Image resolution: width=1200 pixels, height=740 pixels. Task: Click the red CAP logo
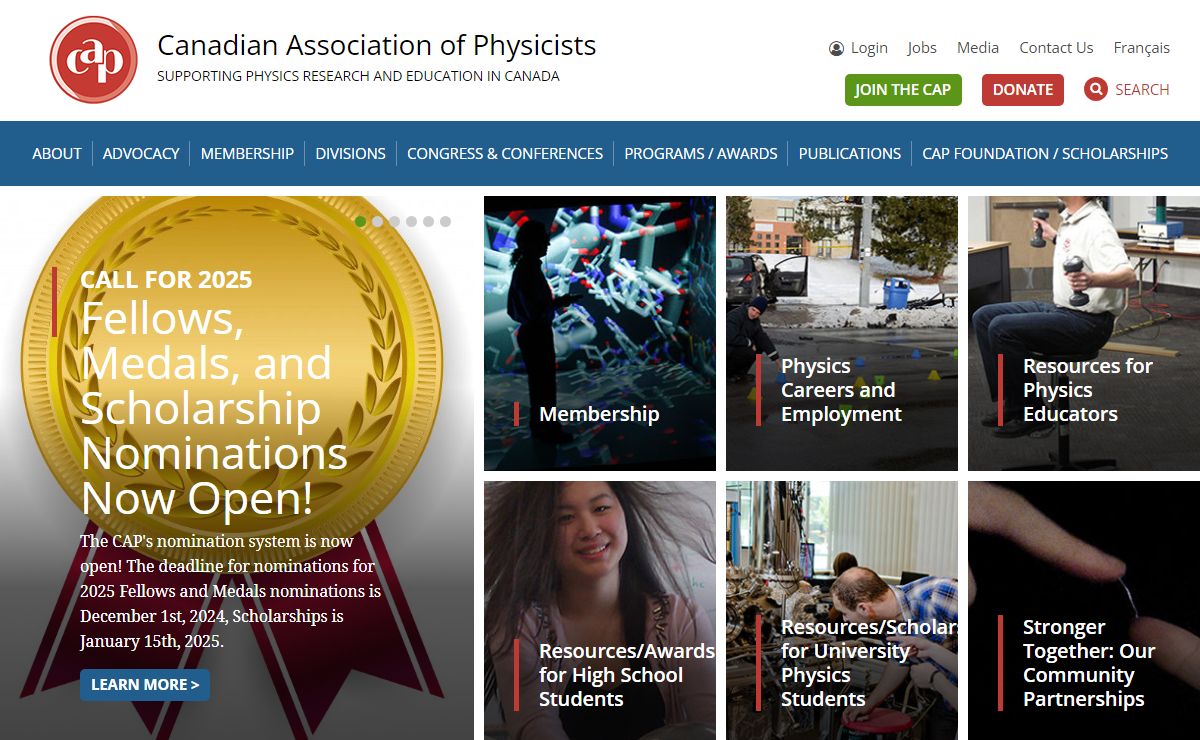(93, 60)
